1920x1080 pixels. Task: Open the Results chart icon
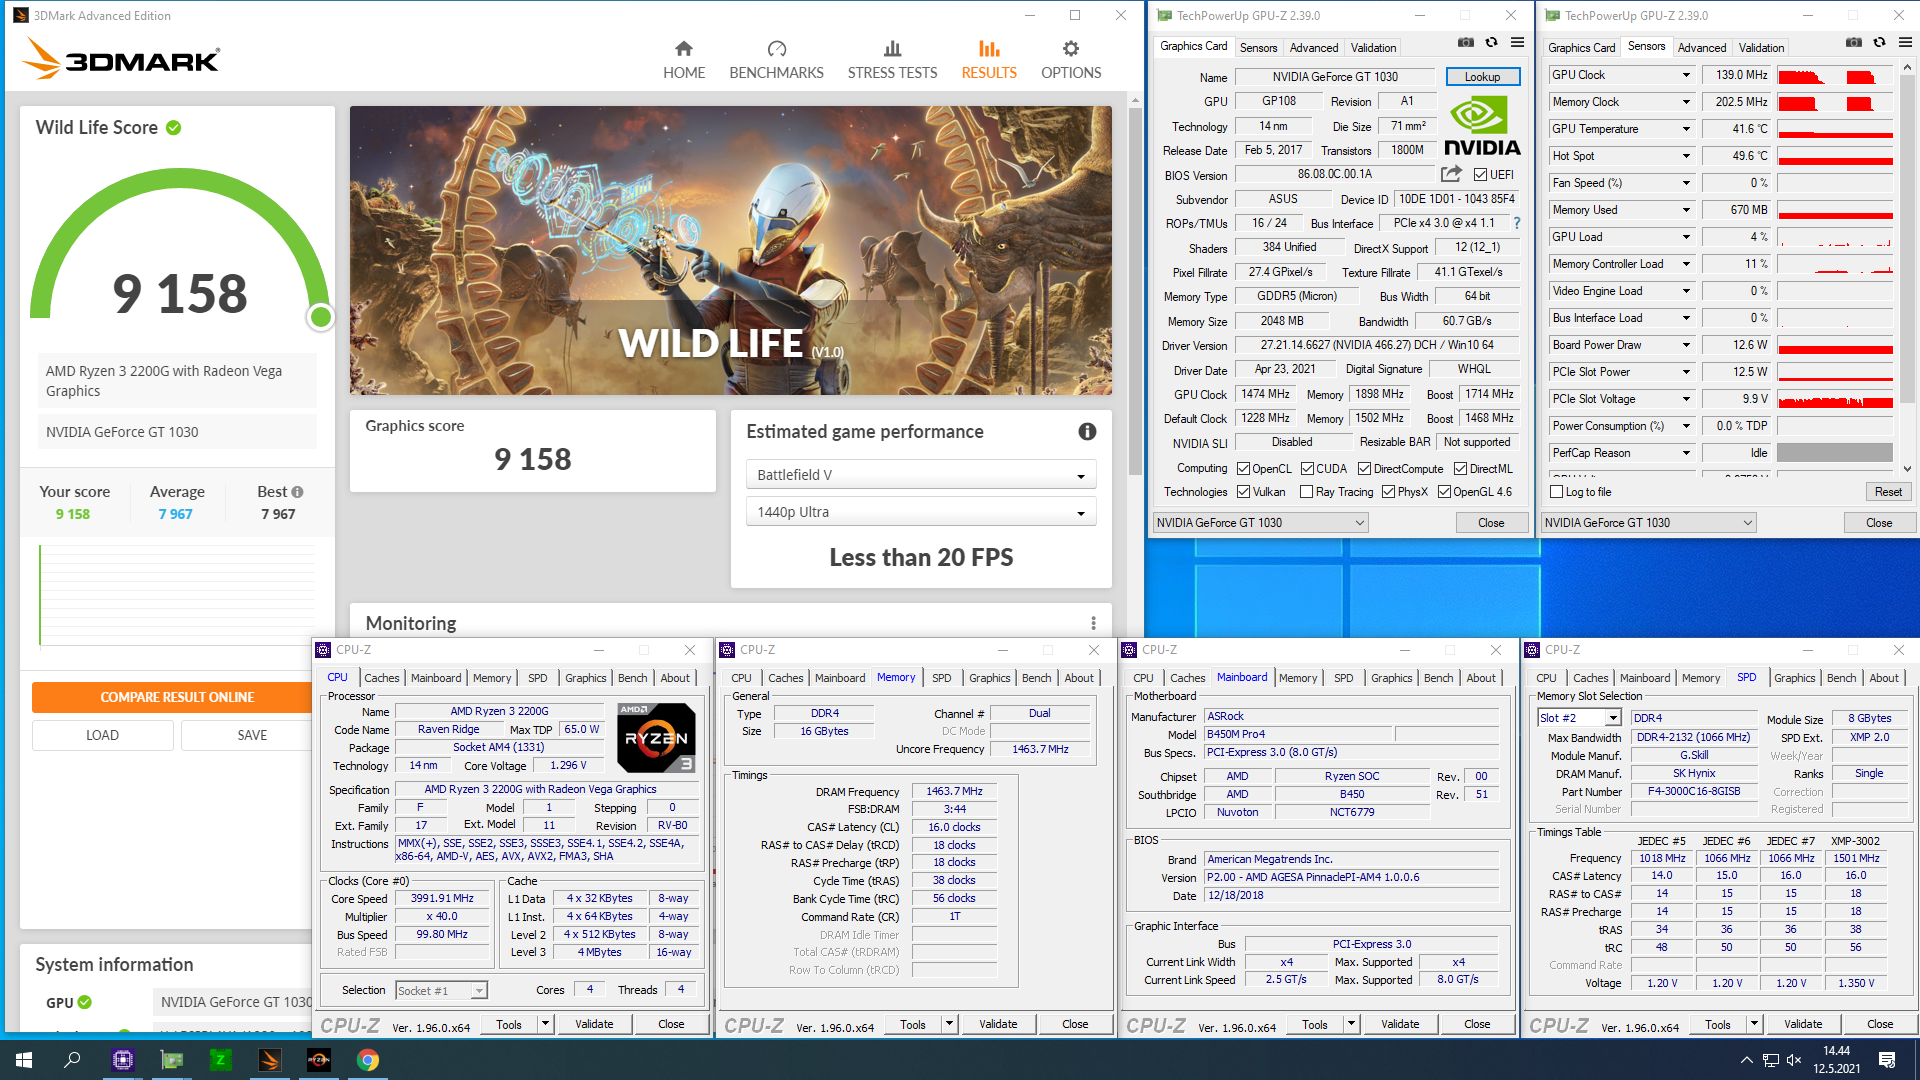[989, 49]
